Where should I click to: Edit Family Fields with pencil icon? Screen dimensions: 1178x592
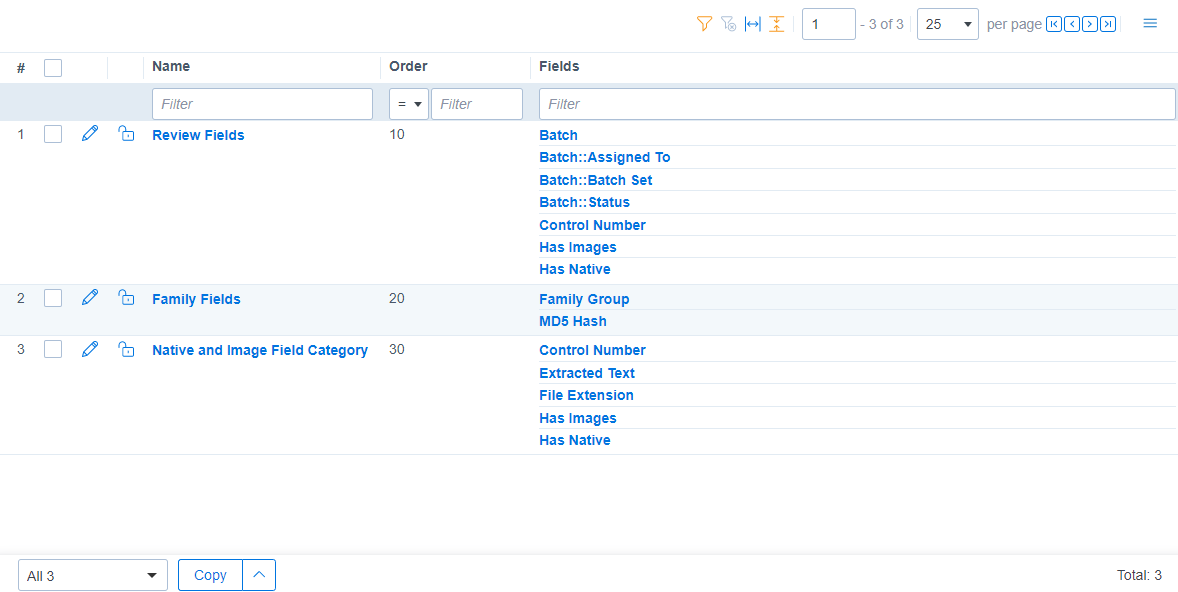pos(89,298)
